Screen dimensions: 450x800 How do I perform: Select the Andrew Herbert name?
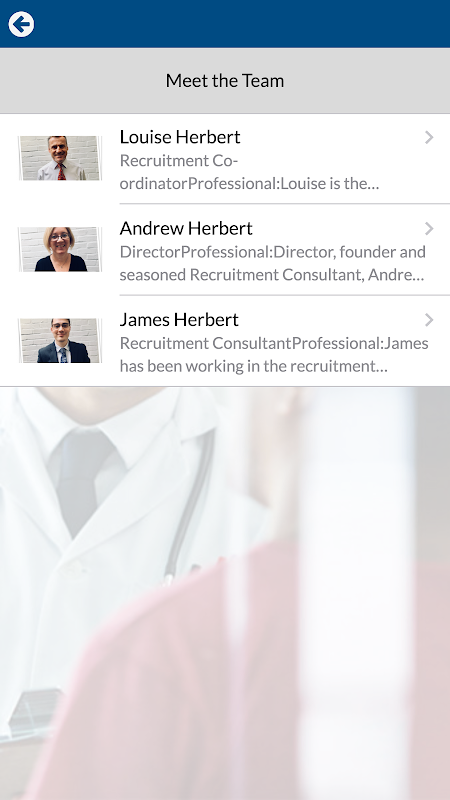[186, 228]
